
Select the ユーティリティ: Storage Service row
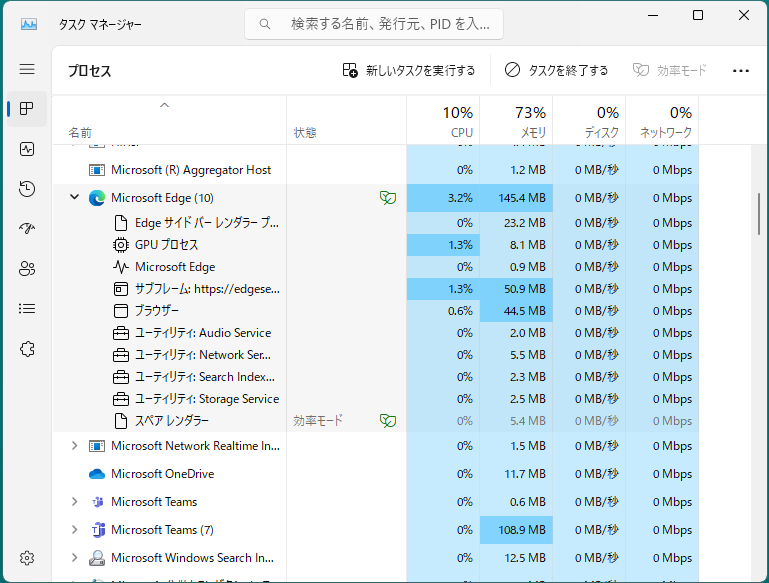pyautogui.click(x=376, y=399)
